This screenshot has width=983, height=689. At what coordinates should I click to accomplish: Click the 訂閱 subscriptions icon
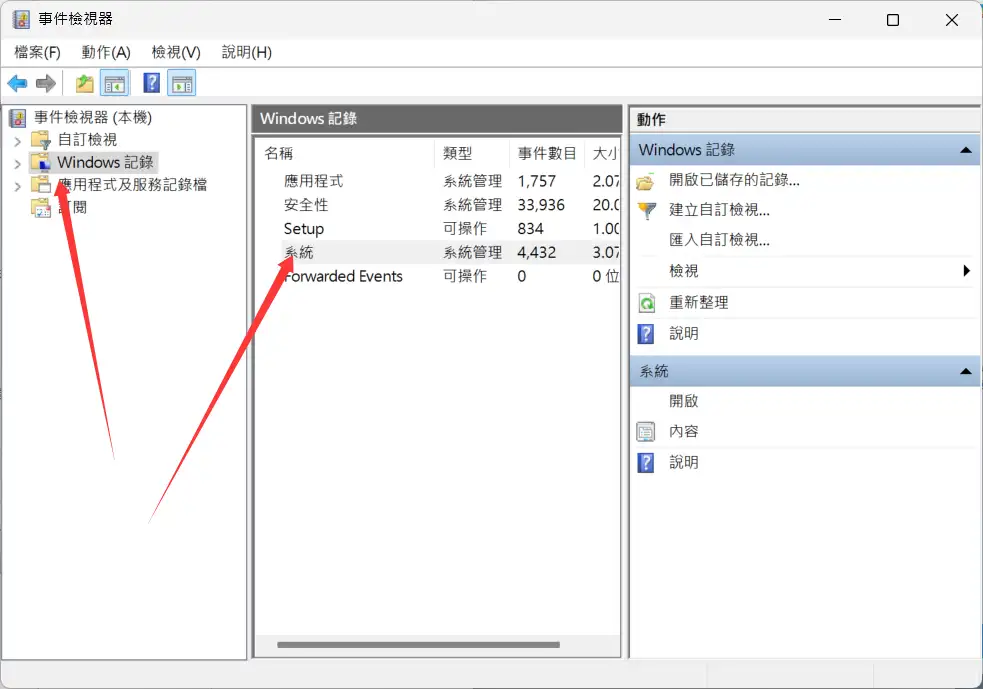(41, 208)
